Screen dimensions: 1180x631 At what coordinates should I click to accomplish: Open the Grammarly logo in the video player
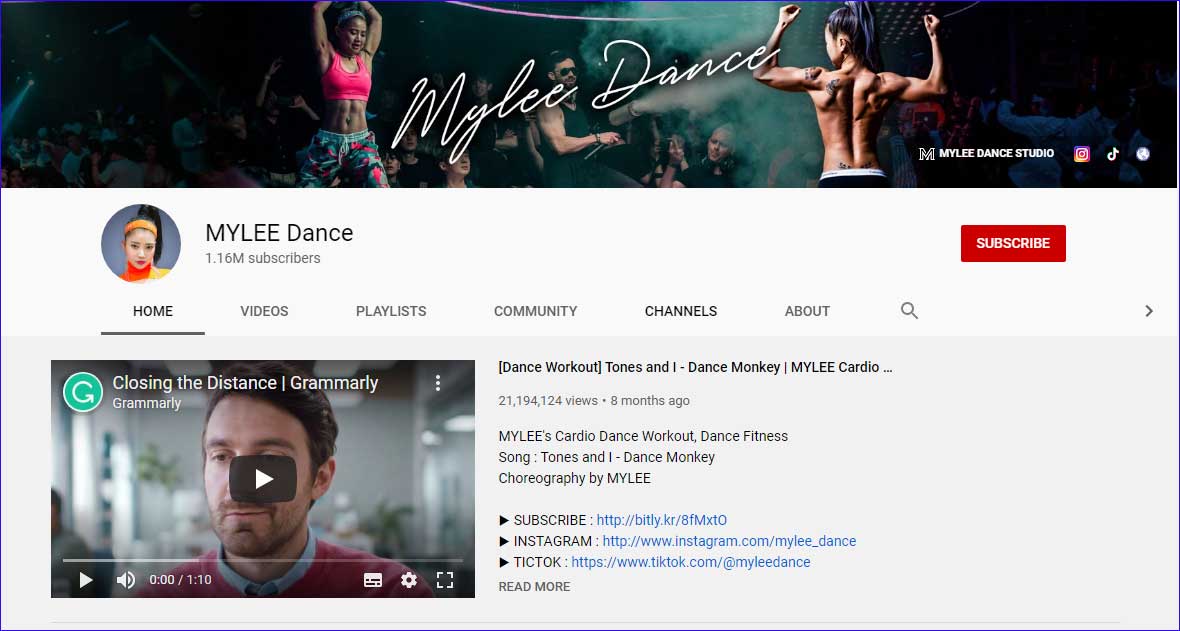pos(83,392)
